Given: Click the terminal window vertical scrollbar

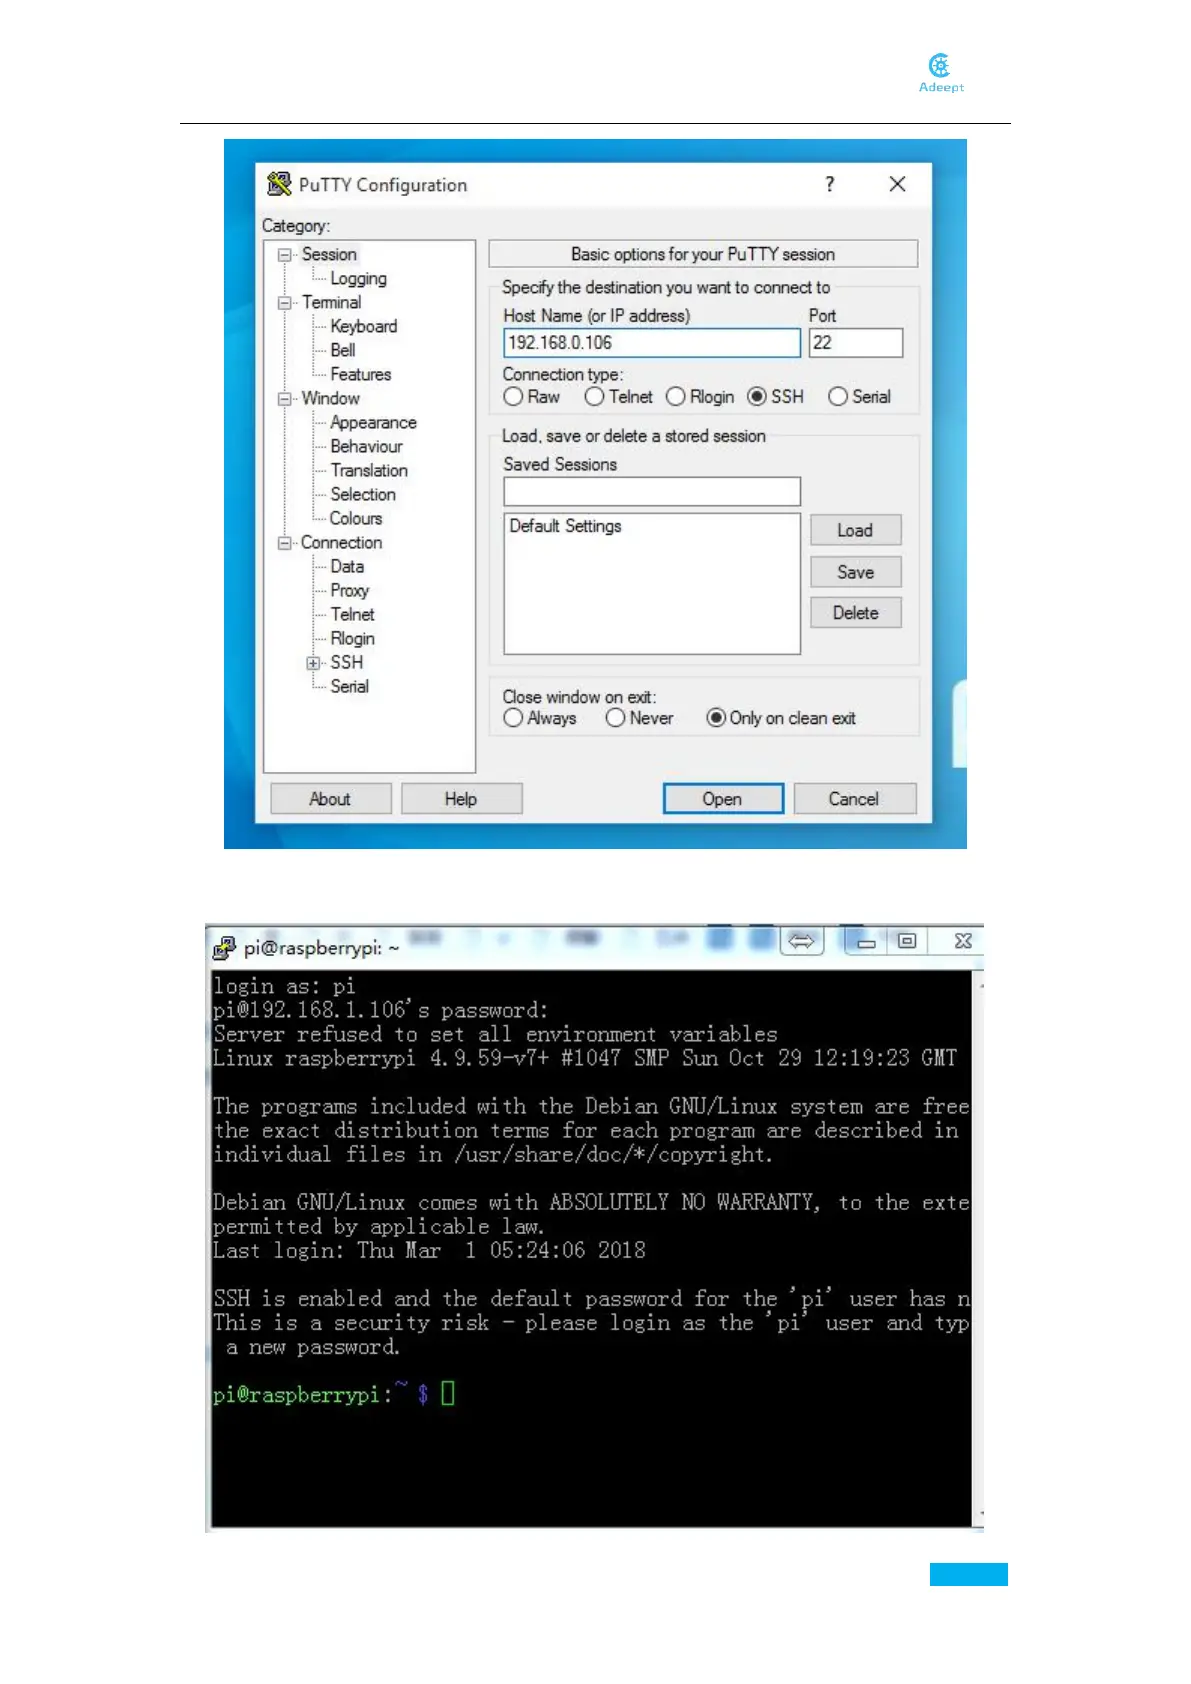Looking at the screenshot, I should [x=978, y=1248].
